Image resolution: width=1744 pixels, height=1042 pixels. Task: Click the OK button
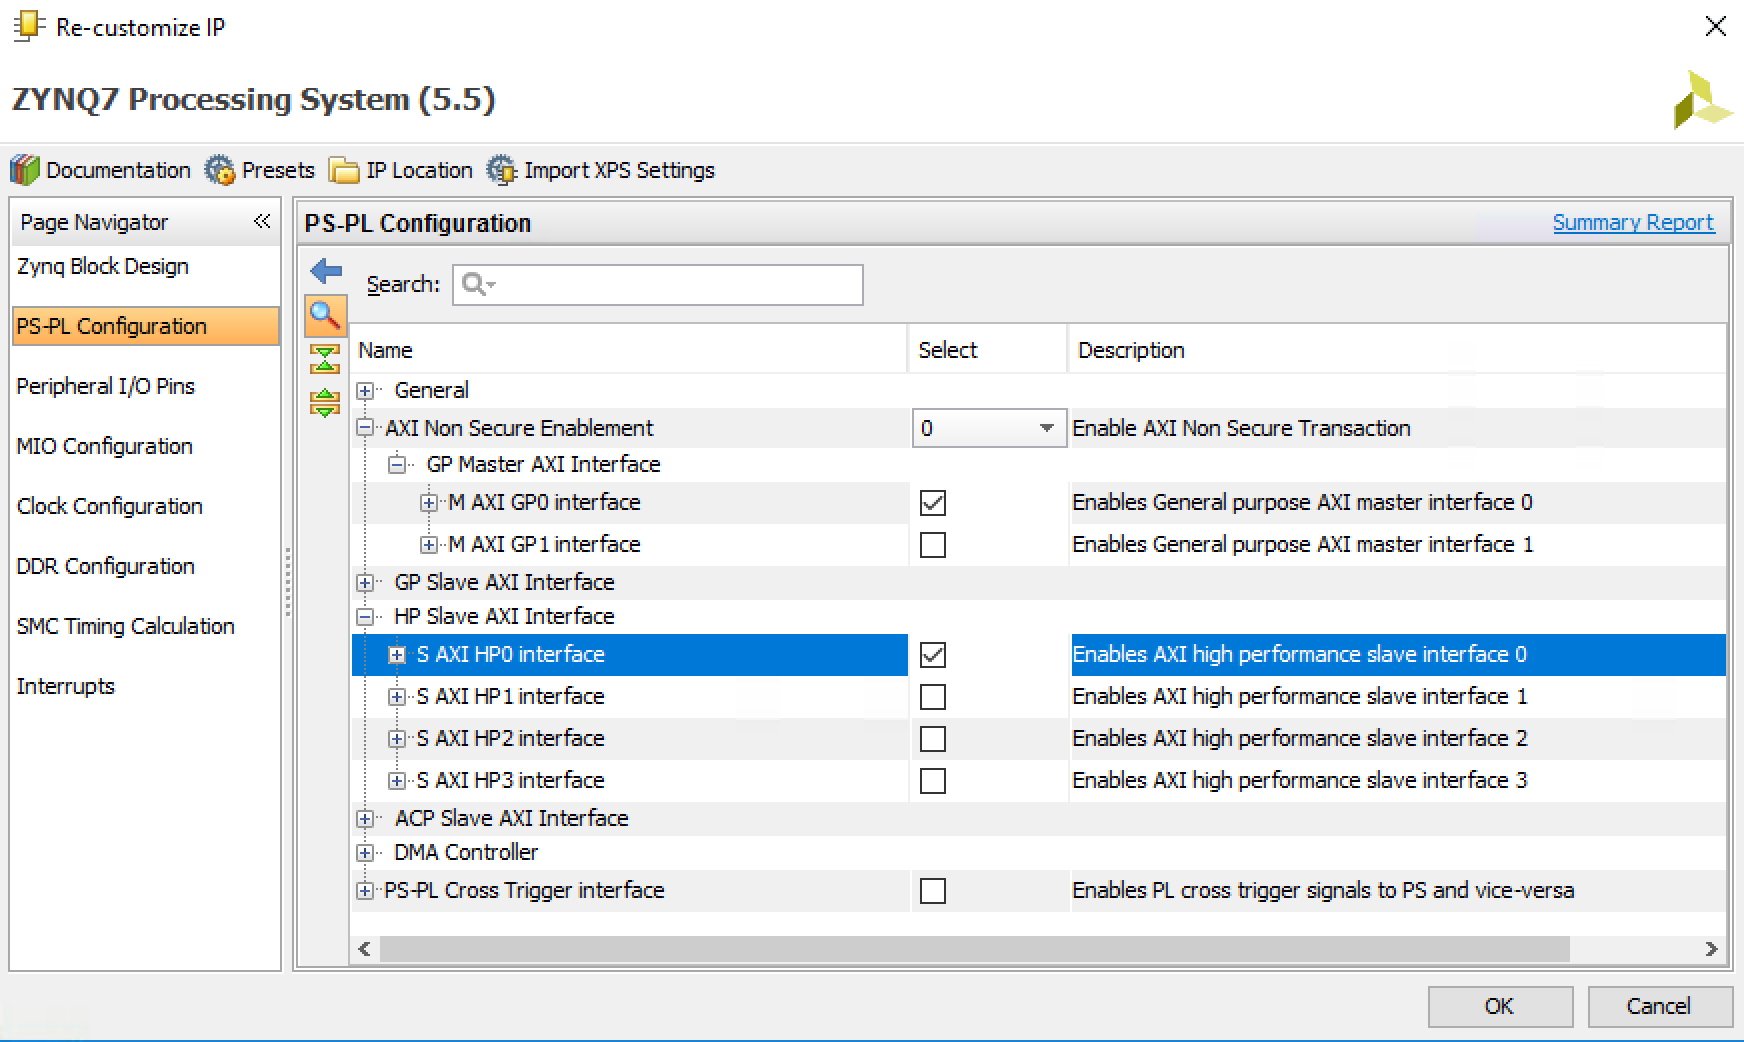tap(1500, 1006)
